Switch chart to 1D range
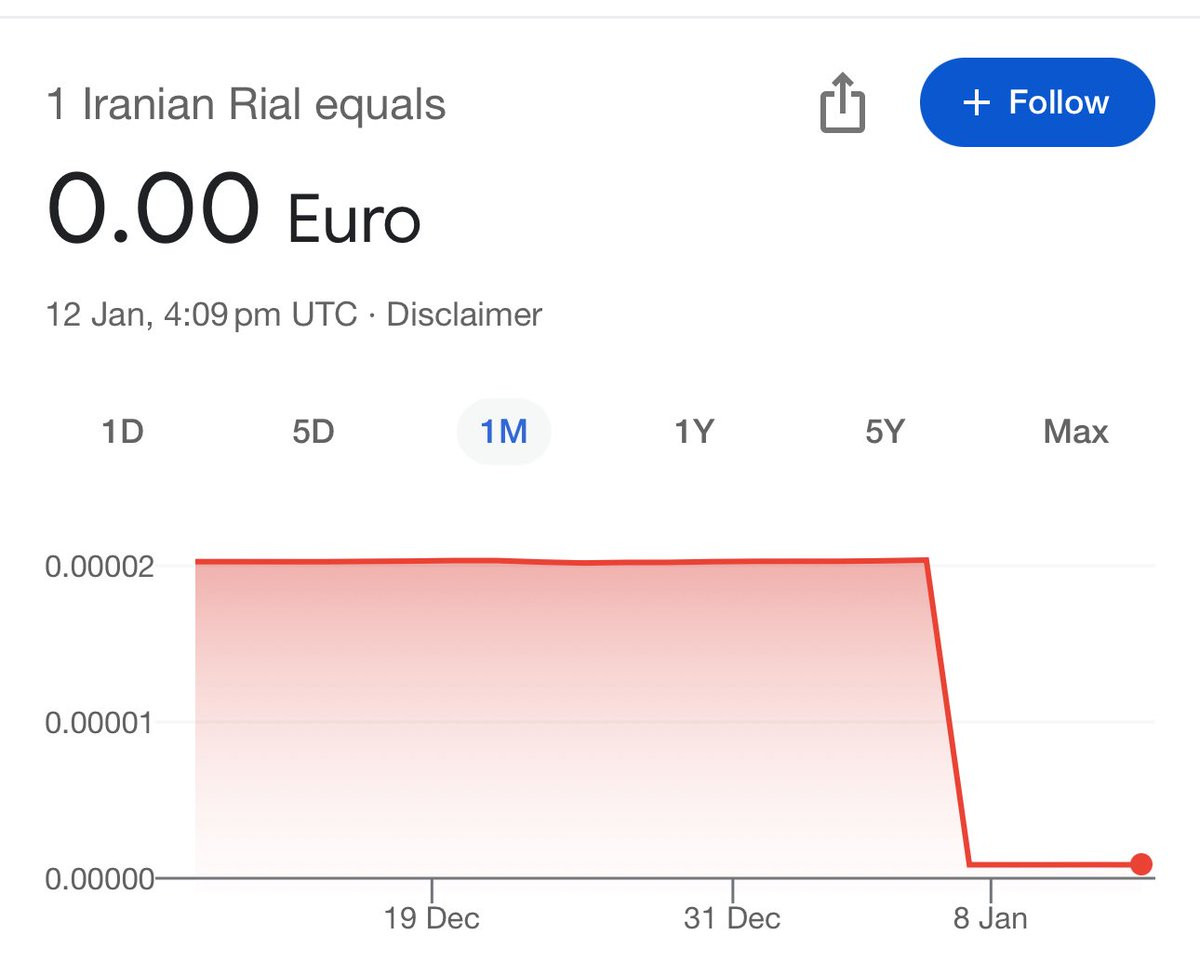1200x962 pixels. click(x=122, y=432)
